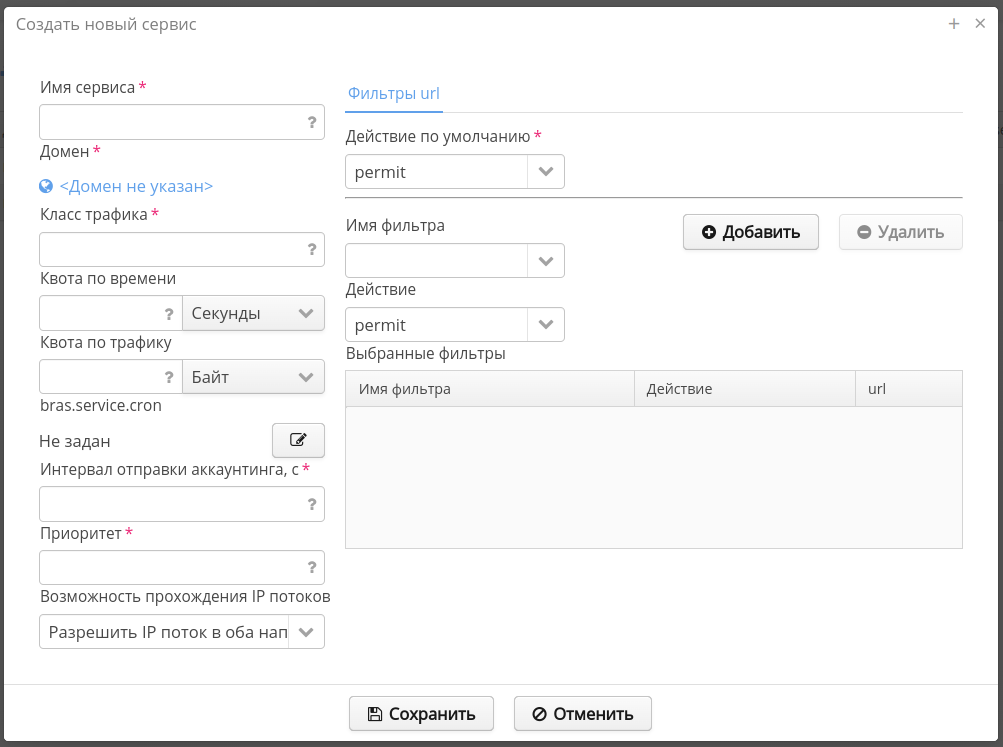Click Добавить filter button
This screenshot has height=747, width=1003.
coord(750,232)
